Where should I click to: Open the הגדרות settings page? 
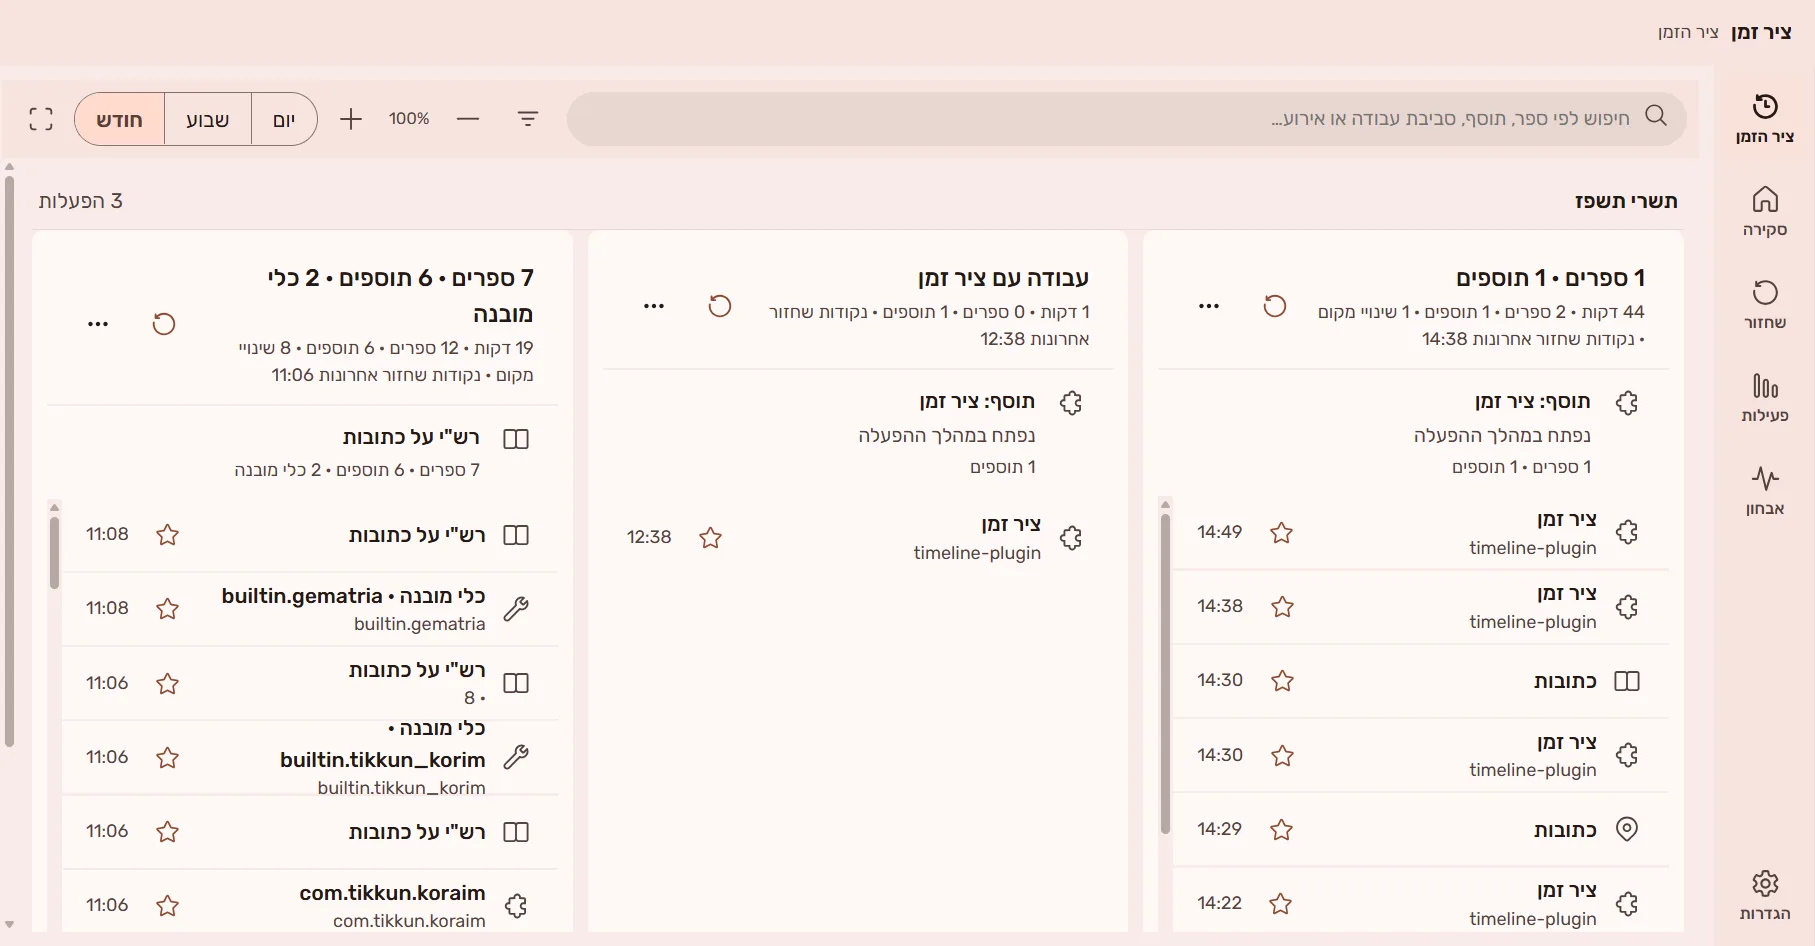pyautogui.click(x=1765, y=896)
